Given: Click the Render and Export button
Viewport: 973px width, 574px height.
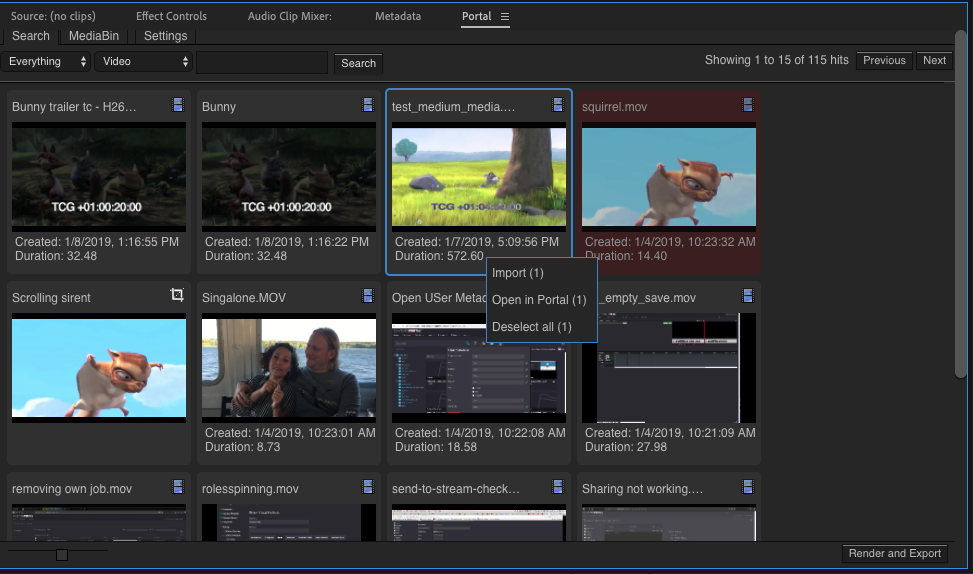Looking at the screenshot, I should [894, 554].
